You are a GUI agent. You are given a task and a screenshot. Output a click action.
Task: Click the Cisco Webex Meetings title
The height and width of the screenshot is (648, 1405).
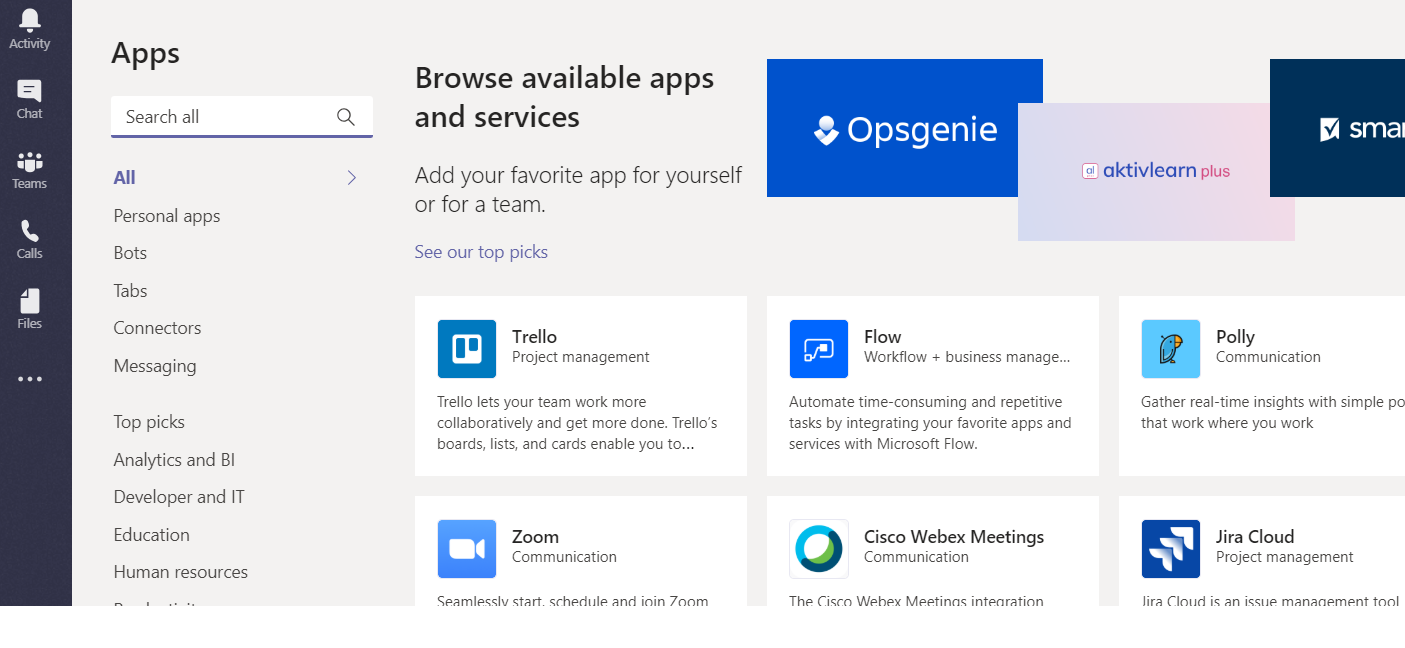coord(954,537)
